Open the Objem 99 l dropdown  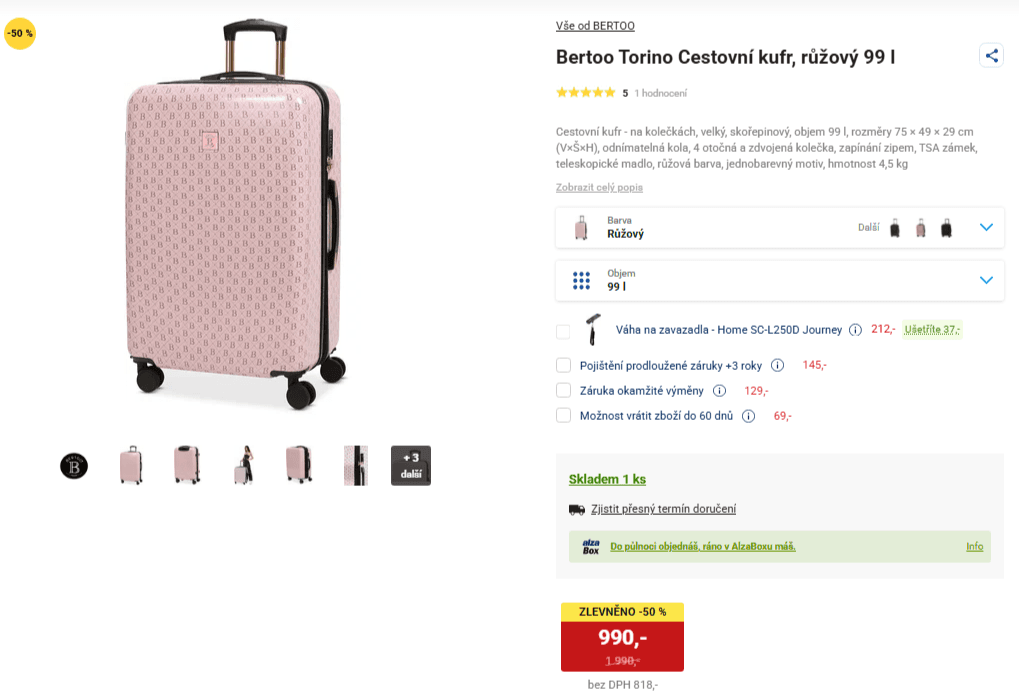click(x=986, y=280)
